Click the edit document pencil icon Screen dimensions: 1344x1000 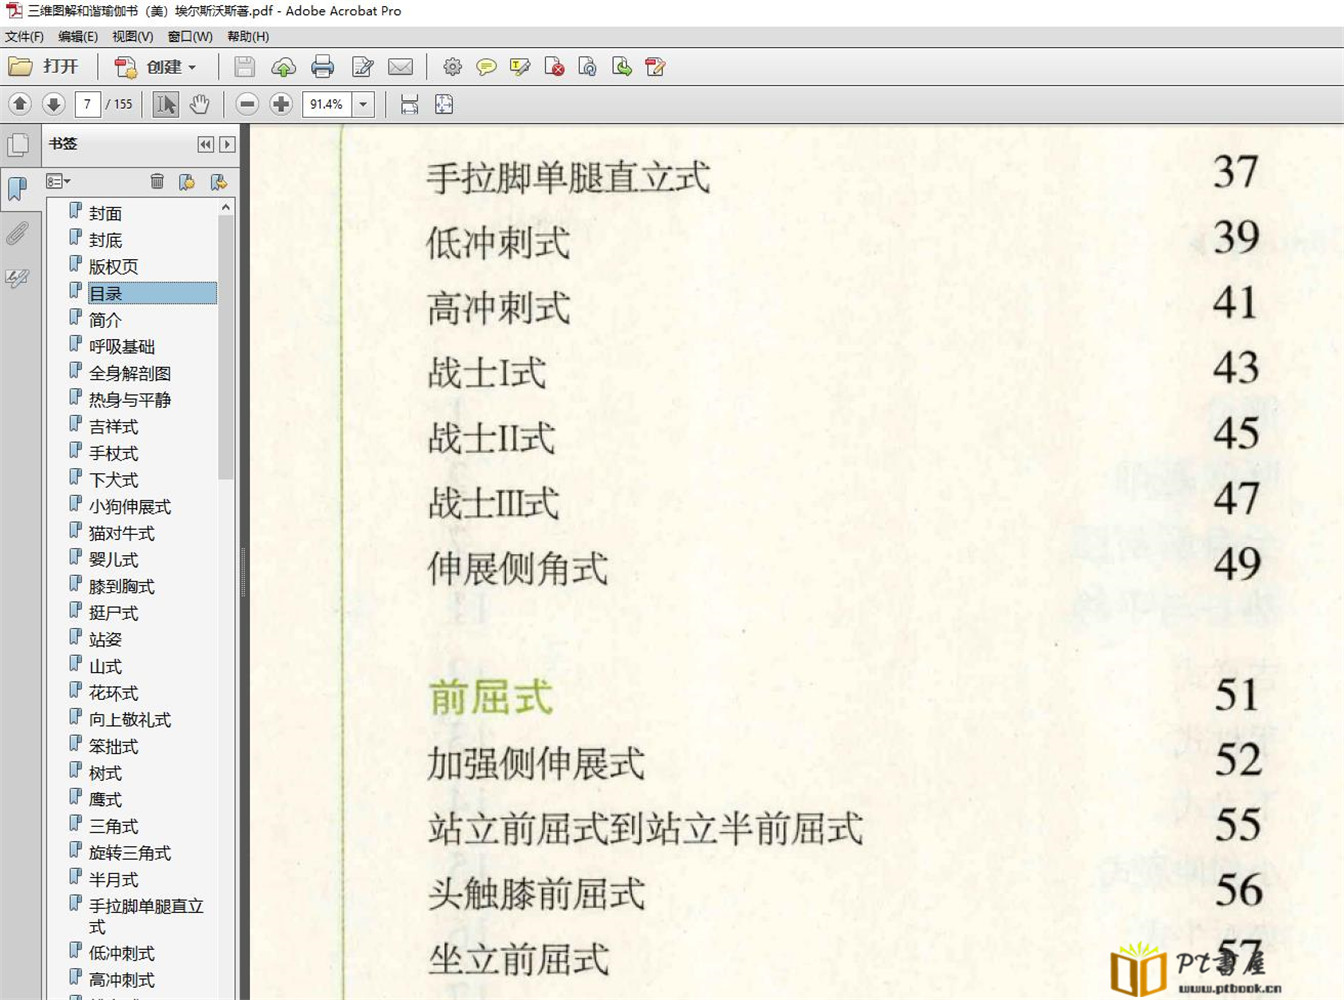[362, 67]
